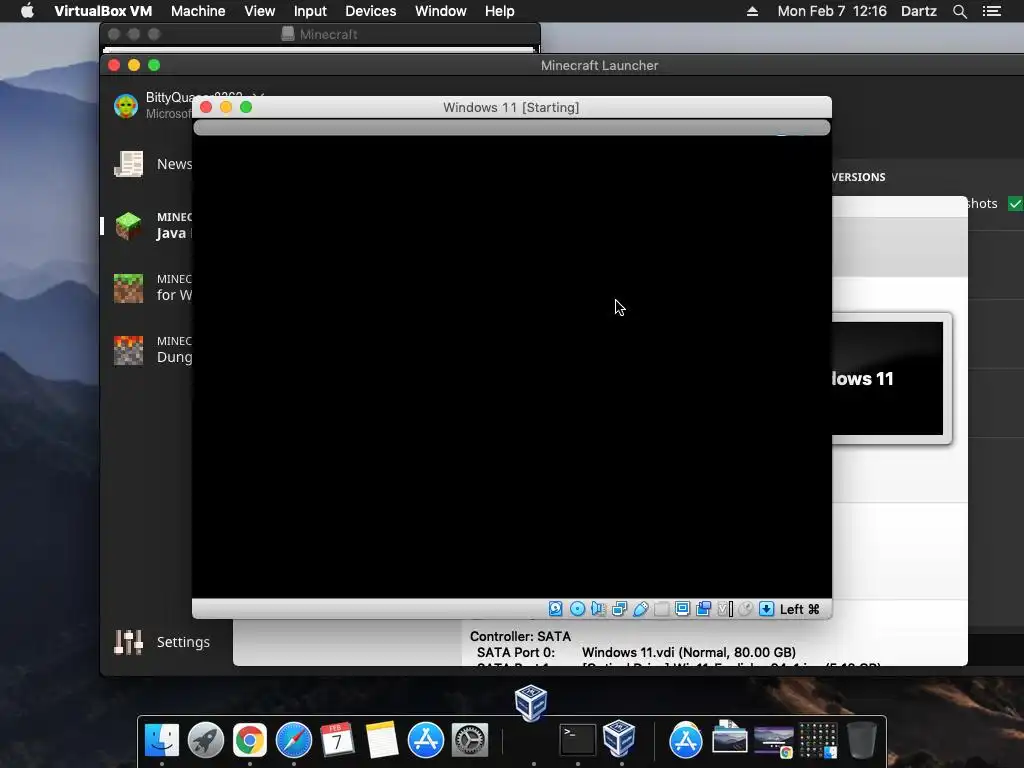Open Notes from the Dock
1024x768 pixels.
(381, 740)
